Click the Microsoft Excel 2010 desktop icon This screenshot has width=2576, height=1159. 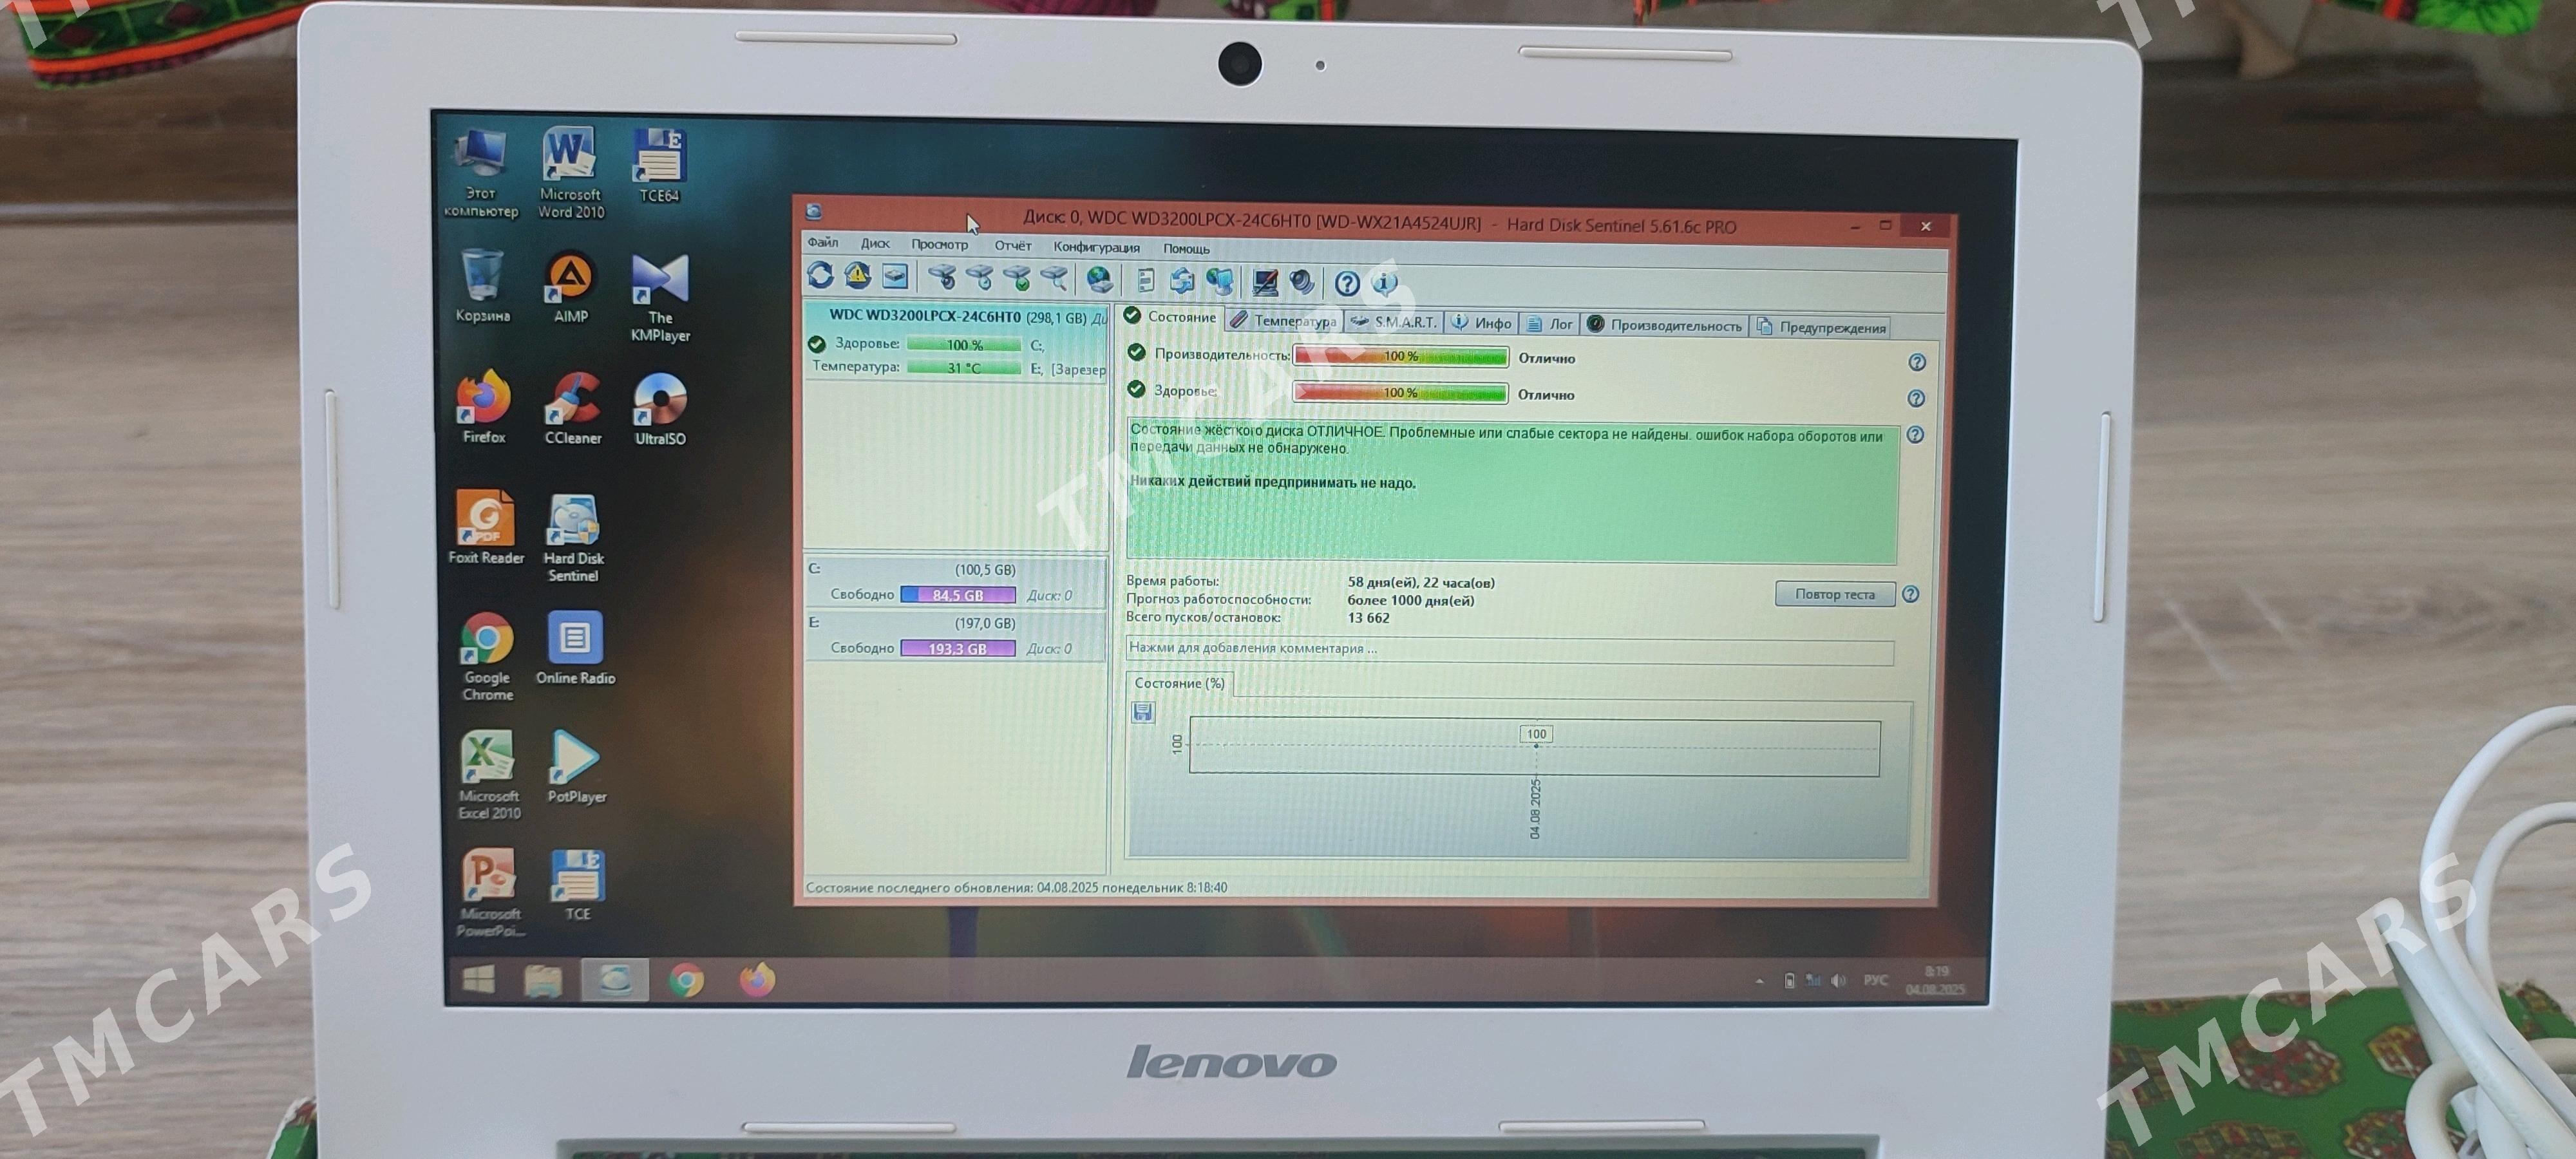click(488, 775)
